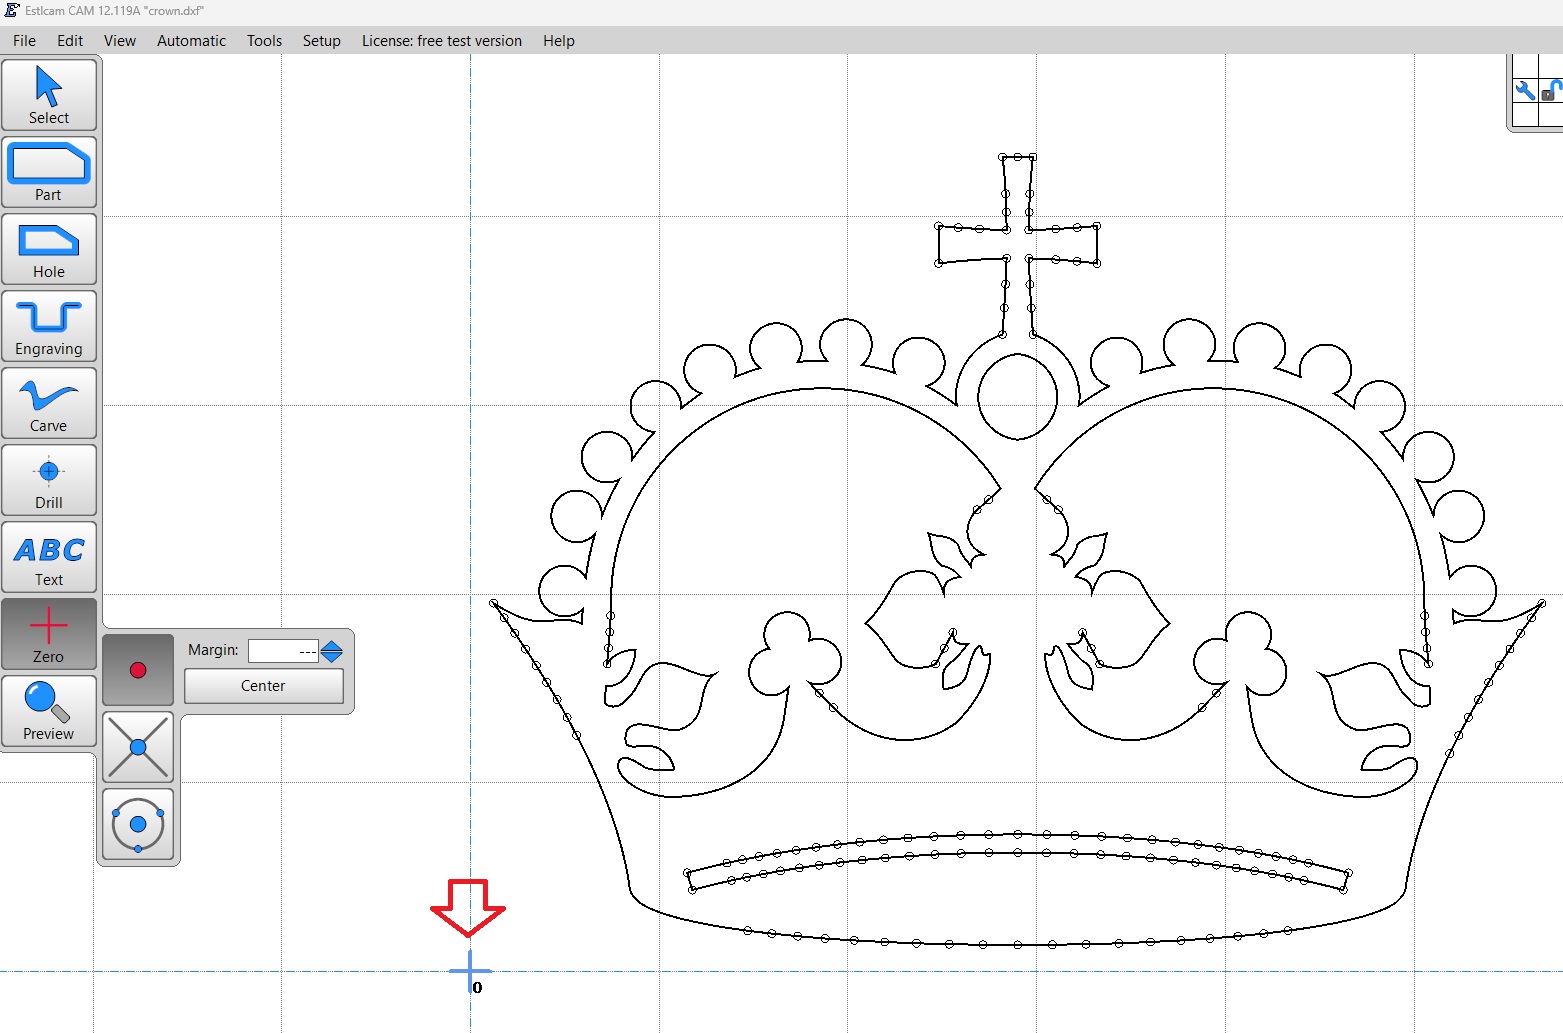Open the Setup menu

322,41
